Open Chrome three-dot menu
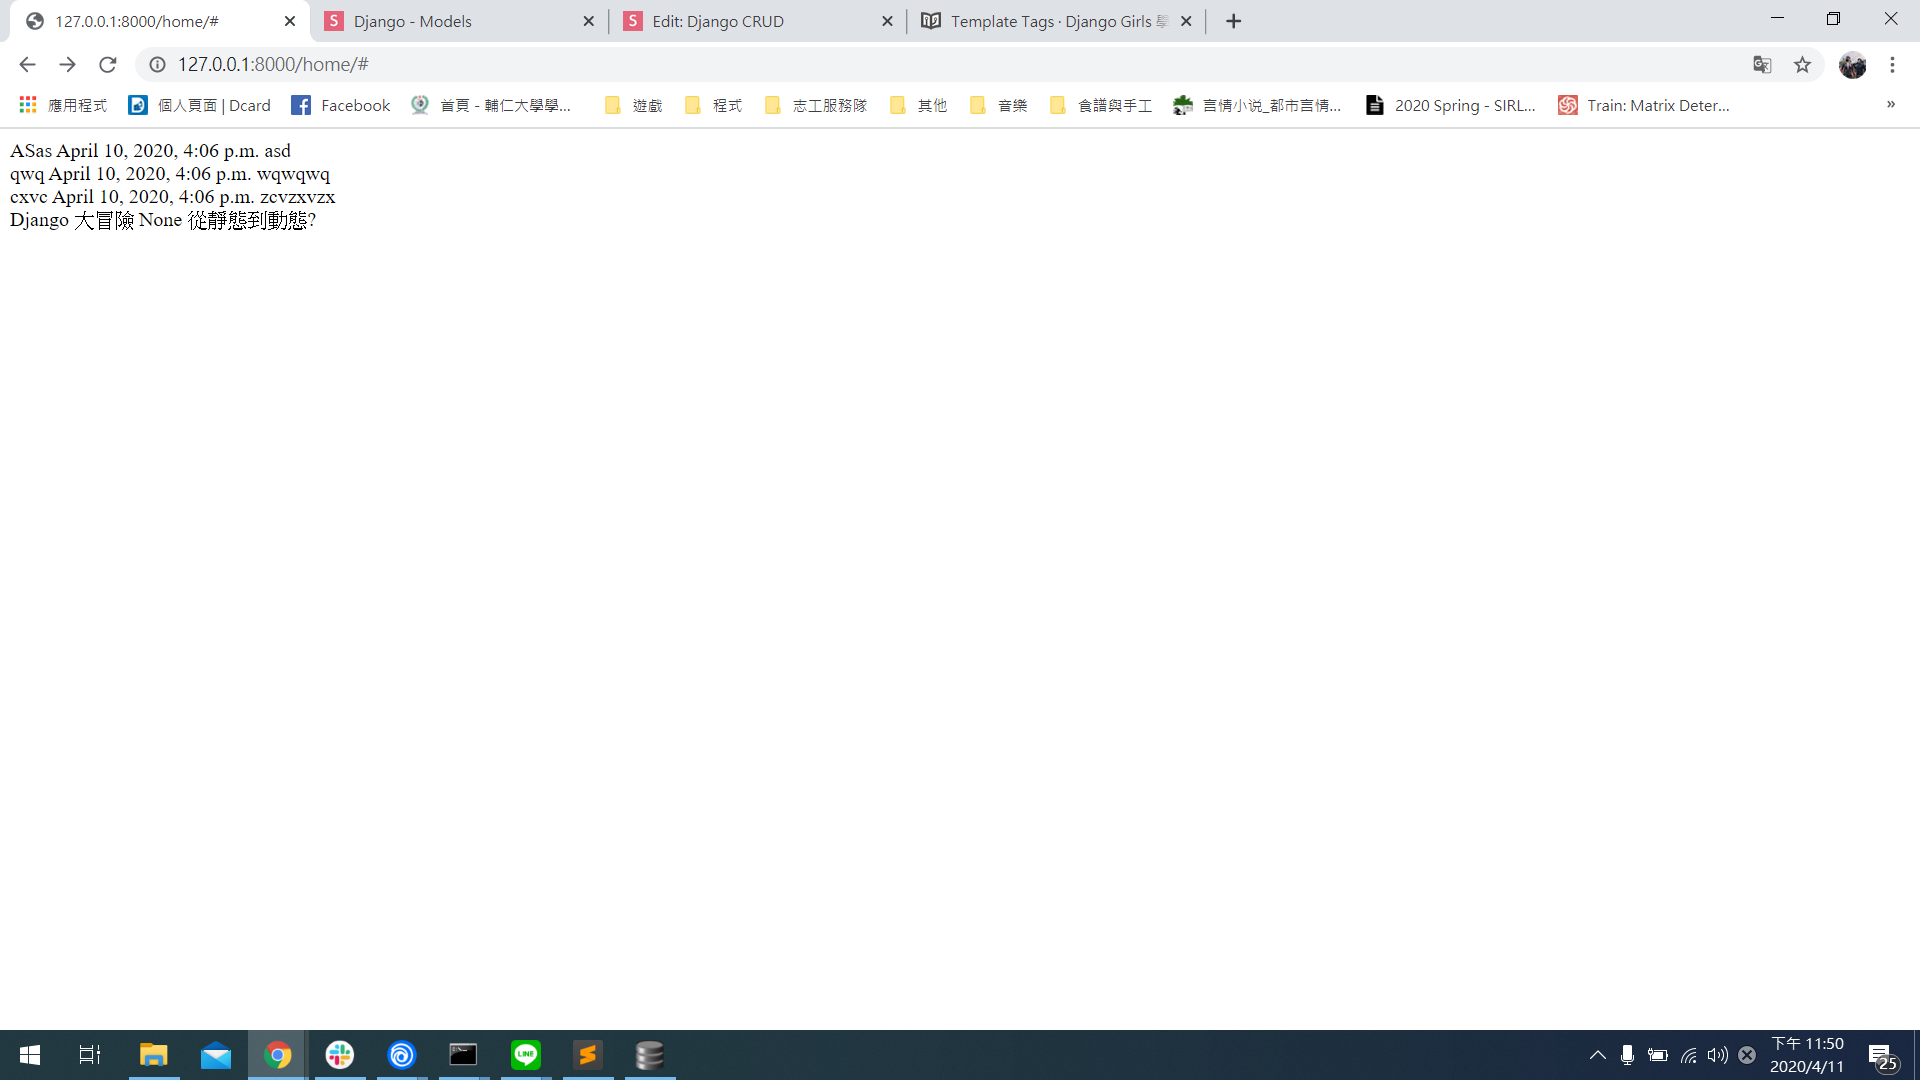 (1892, 65)
